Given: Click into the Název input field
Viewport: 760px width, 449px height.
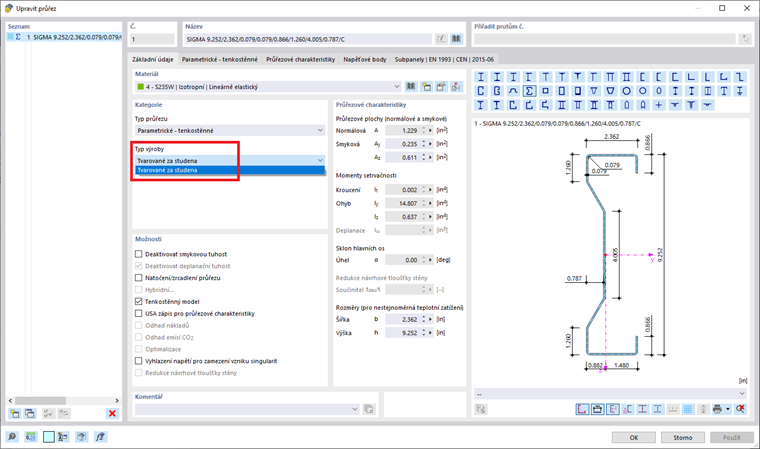Looking at the screenshot, I should pyautogui.click(x=308, y=39).
